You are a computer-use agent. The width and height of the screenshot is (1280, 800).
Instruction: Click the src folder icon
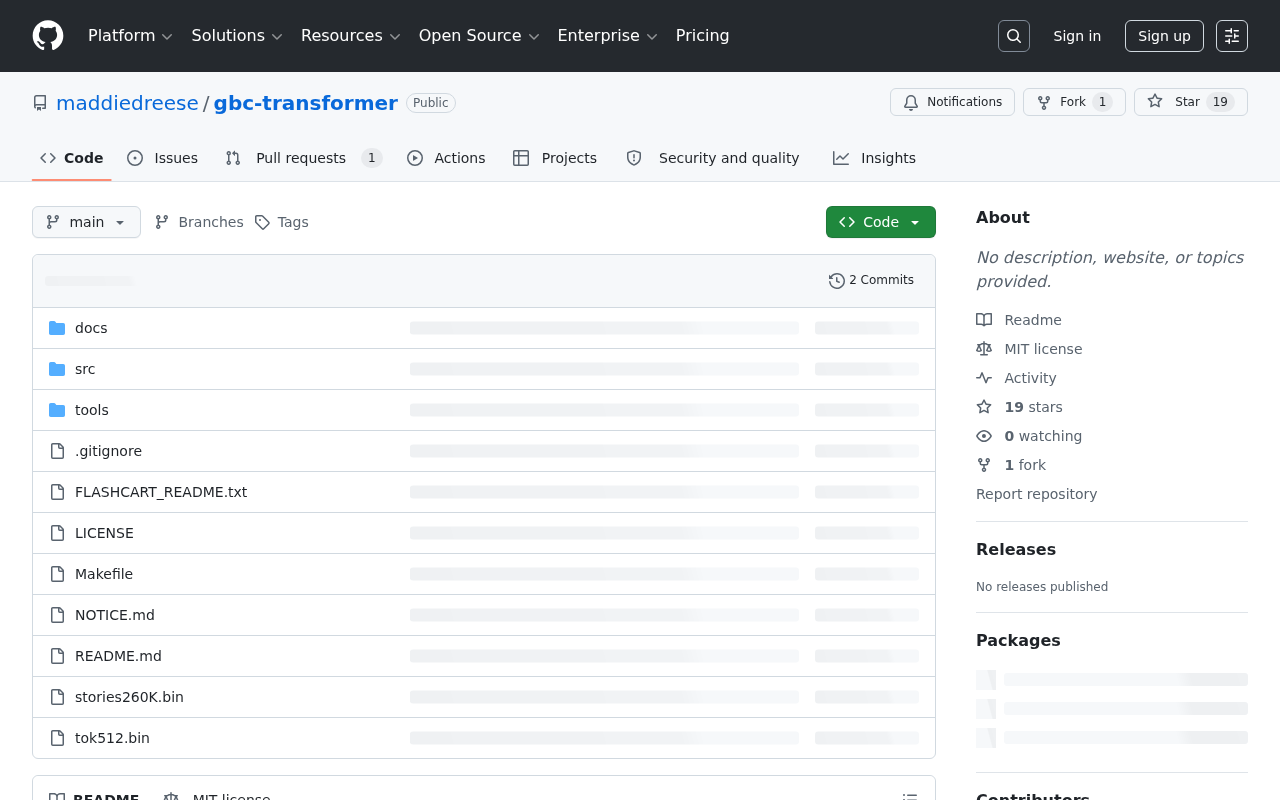pyautogui.click(x=57, y=369)
